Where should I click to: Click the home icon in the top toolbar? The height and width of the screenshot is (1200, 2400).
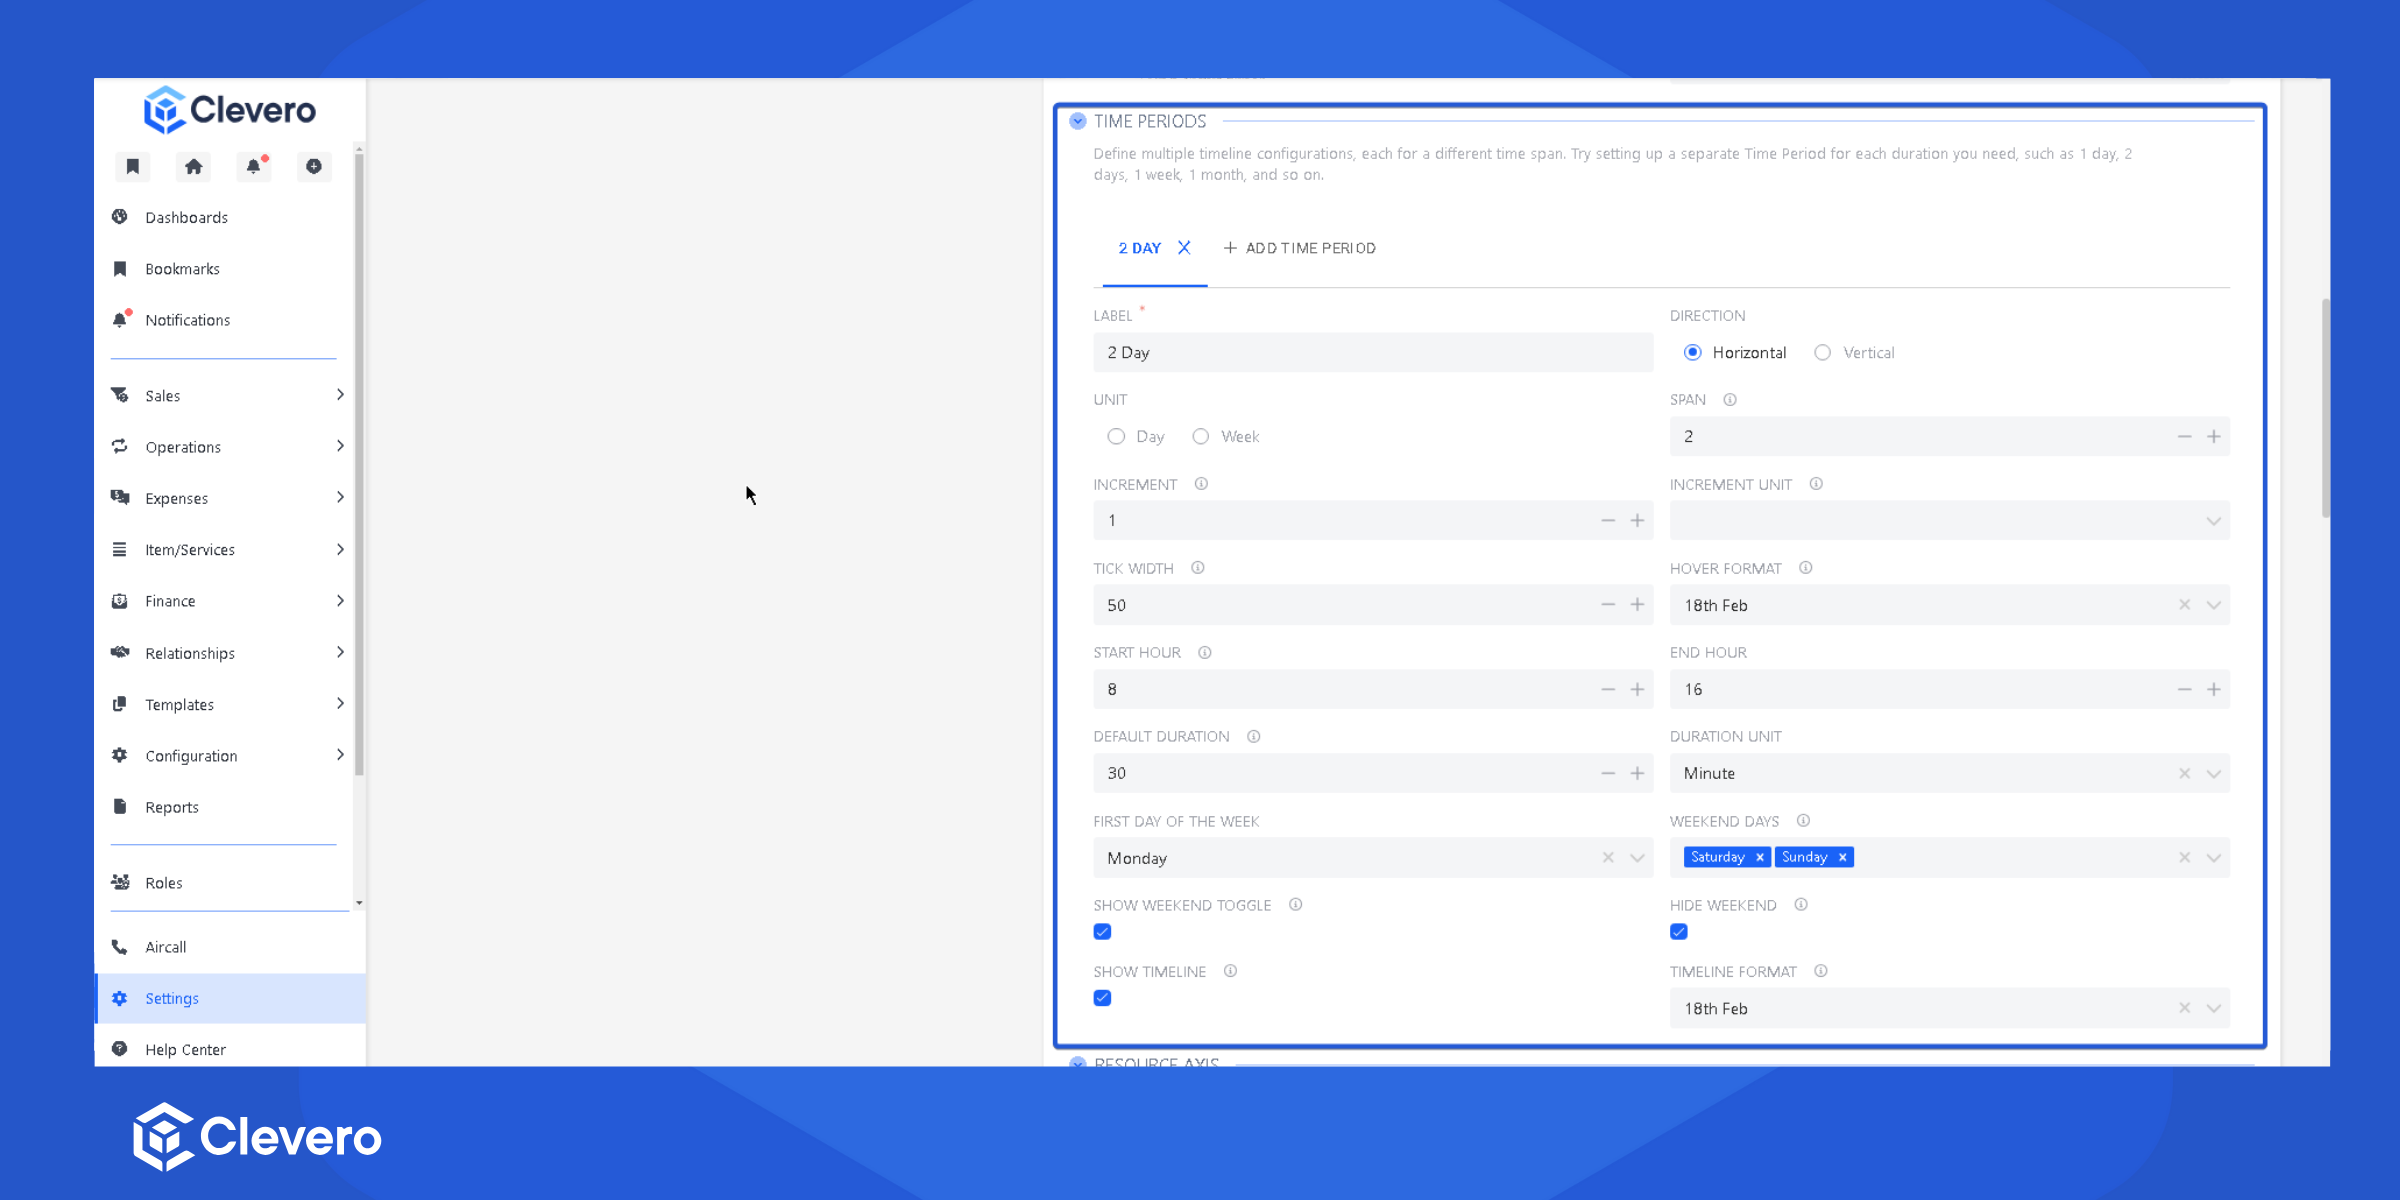pos(193,166)
